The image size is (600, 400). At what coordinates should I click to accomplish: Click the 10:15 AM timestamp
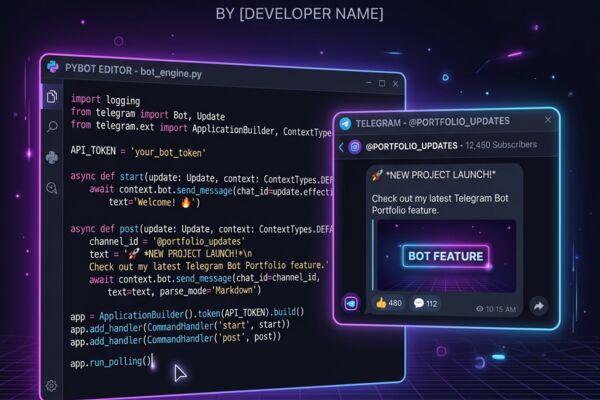click(x=501, y=309)
